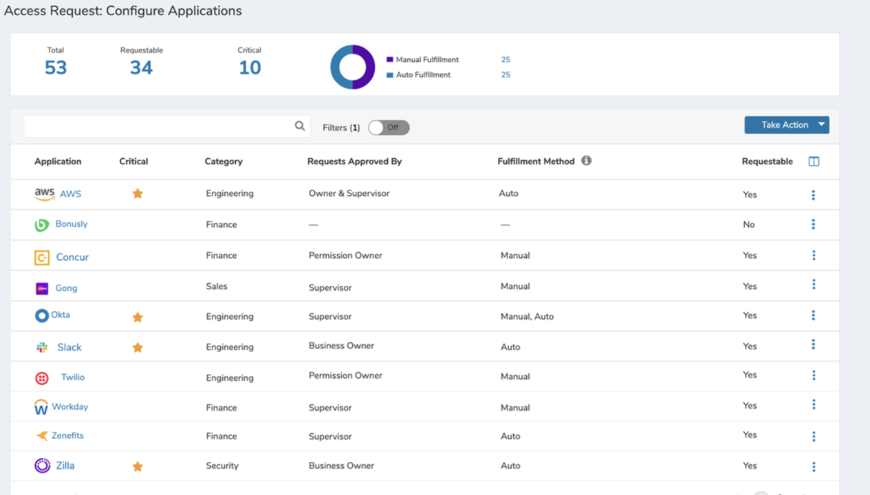Expand the Take Action dropdown arrow

tap(821, 125)
